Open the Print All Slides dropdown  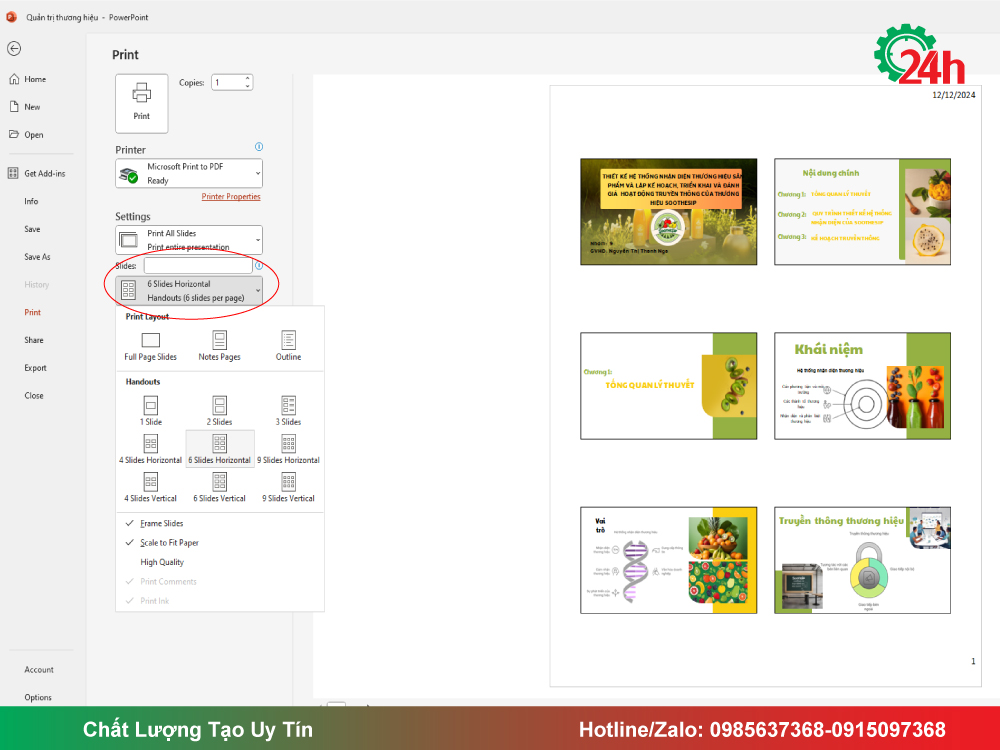point(189,240)
